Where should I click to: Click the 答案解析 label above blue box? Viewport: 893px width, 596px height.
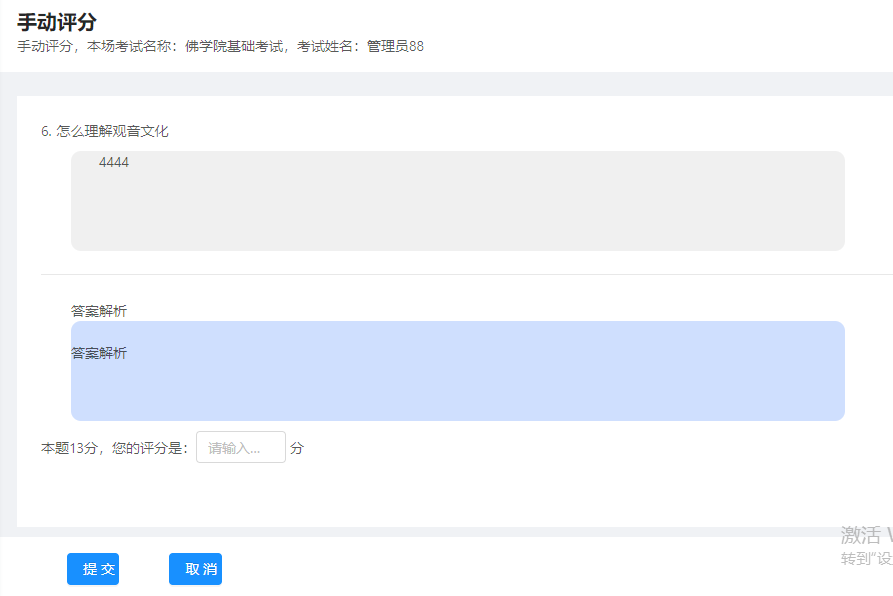click(99, 311)
